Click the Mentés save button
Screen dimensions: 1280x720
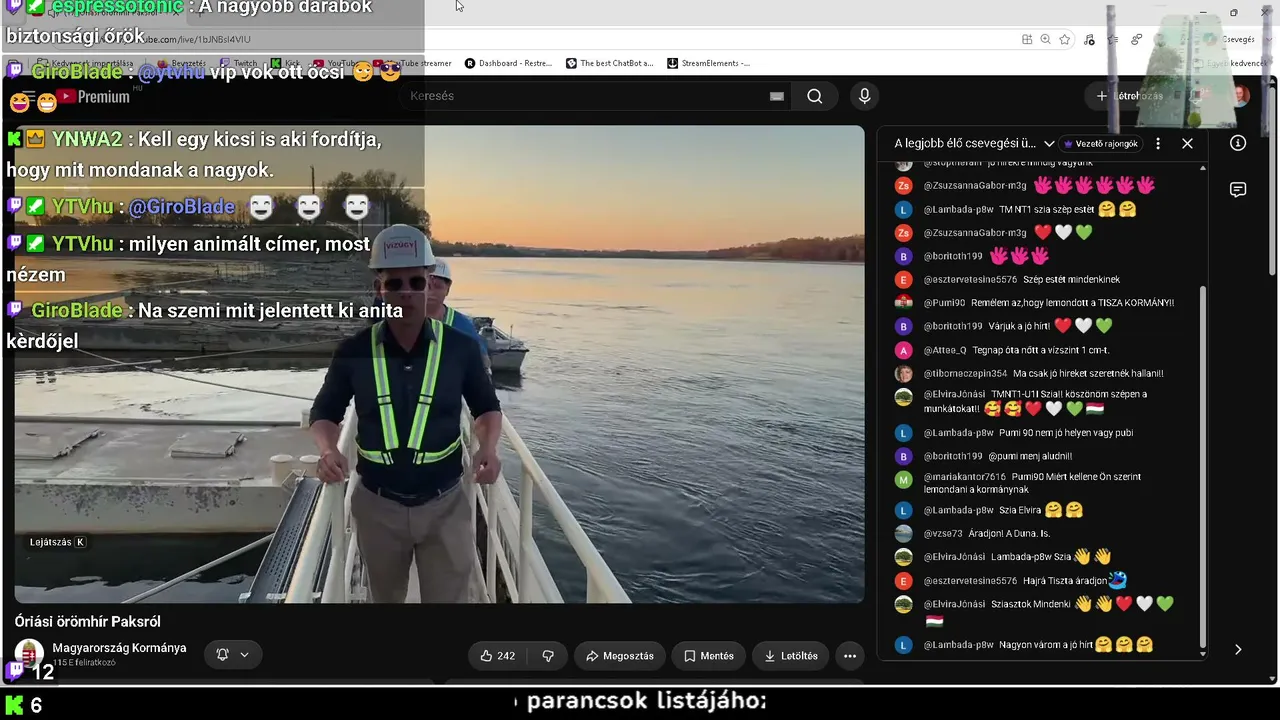tap(708, 656)
